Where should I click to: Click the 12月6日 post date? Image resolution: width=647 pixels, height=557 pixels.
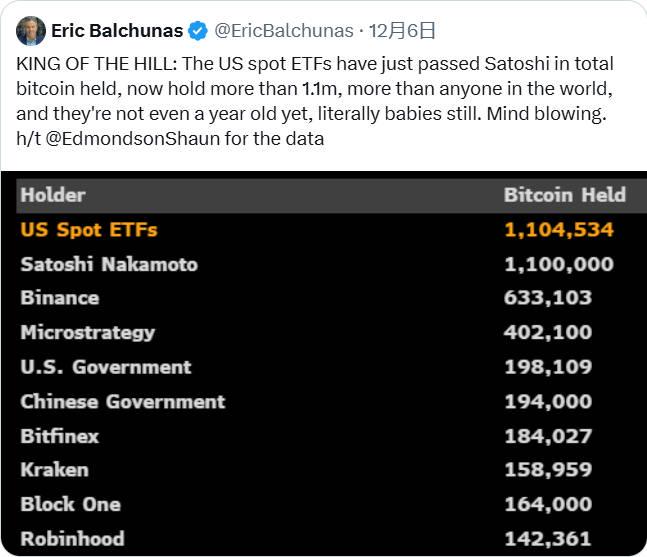tap(401, 31)
